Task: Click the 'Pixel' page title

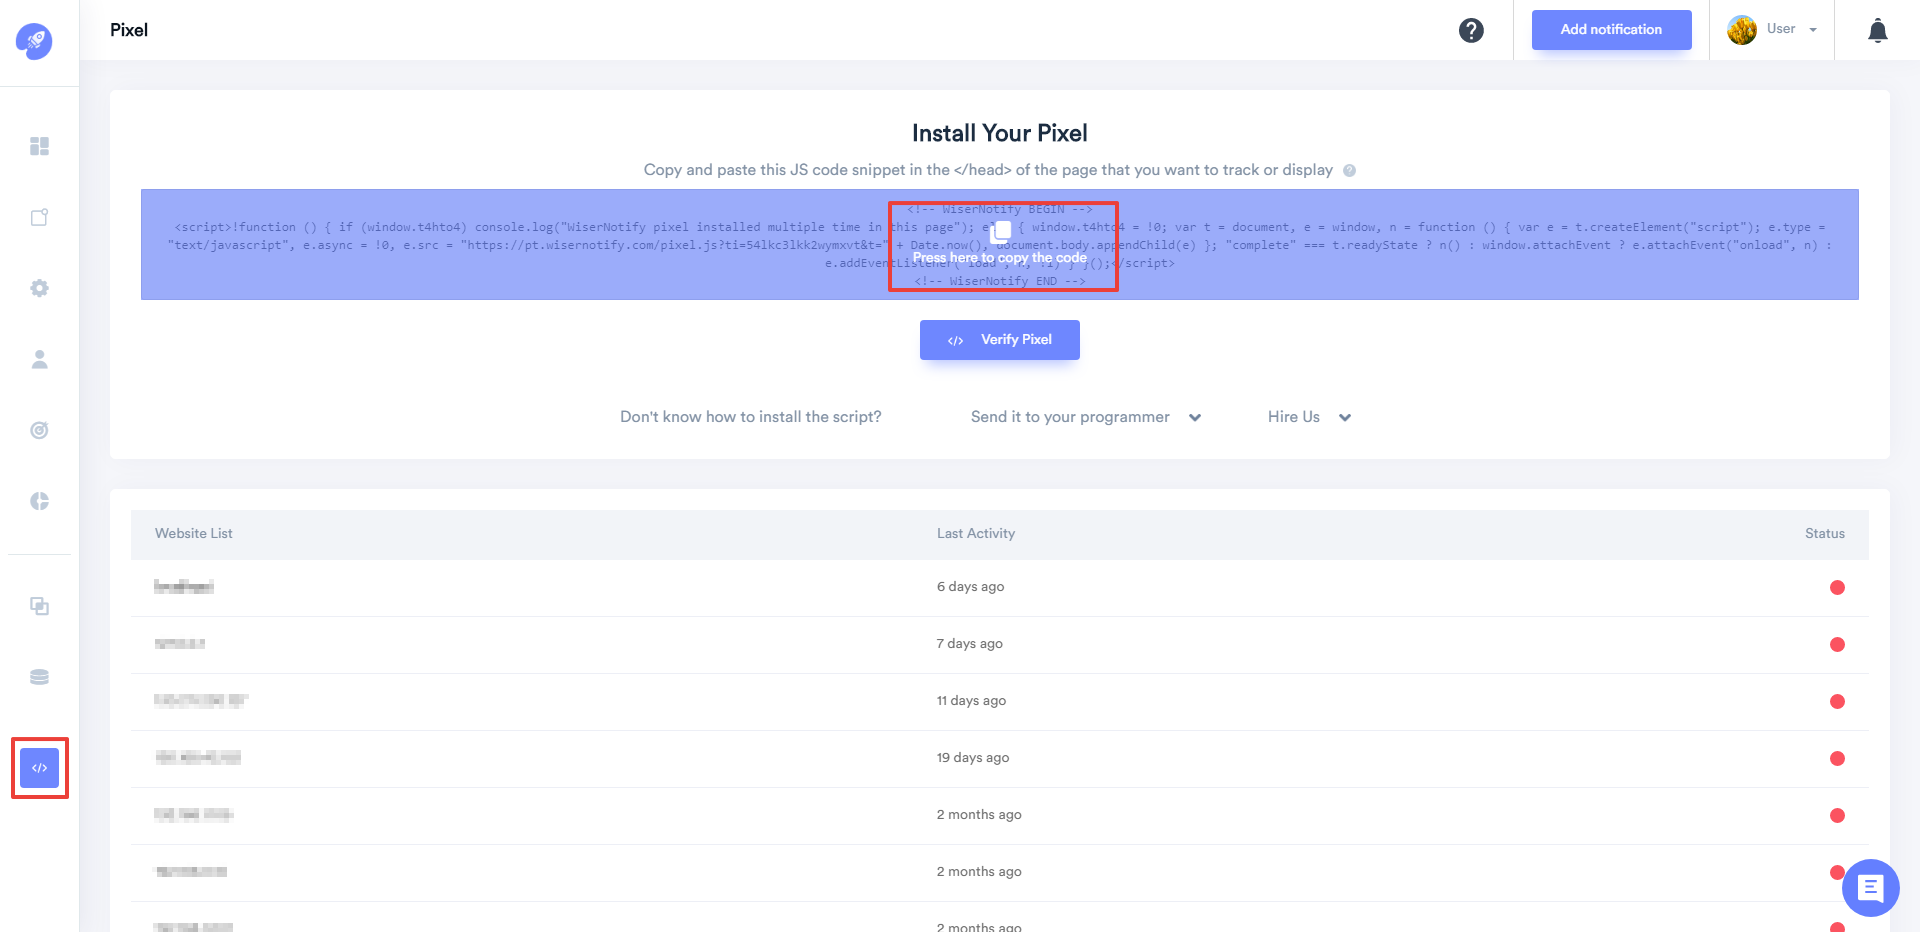Action: point(129,30)
